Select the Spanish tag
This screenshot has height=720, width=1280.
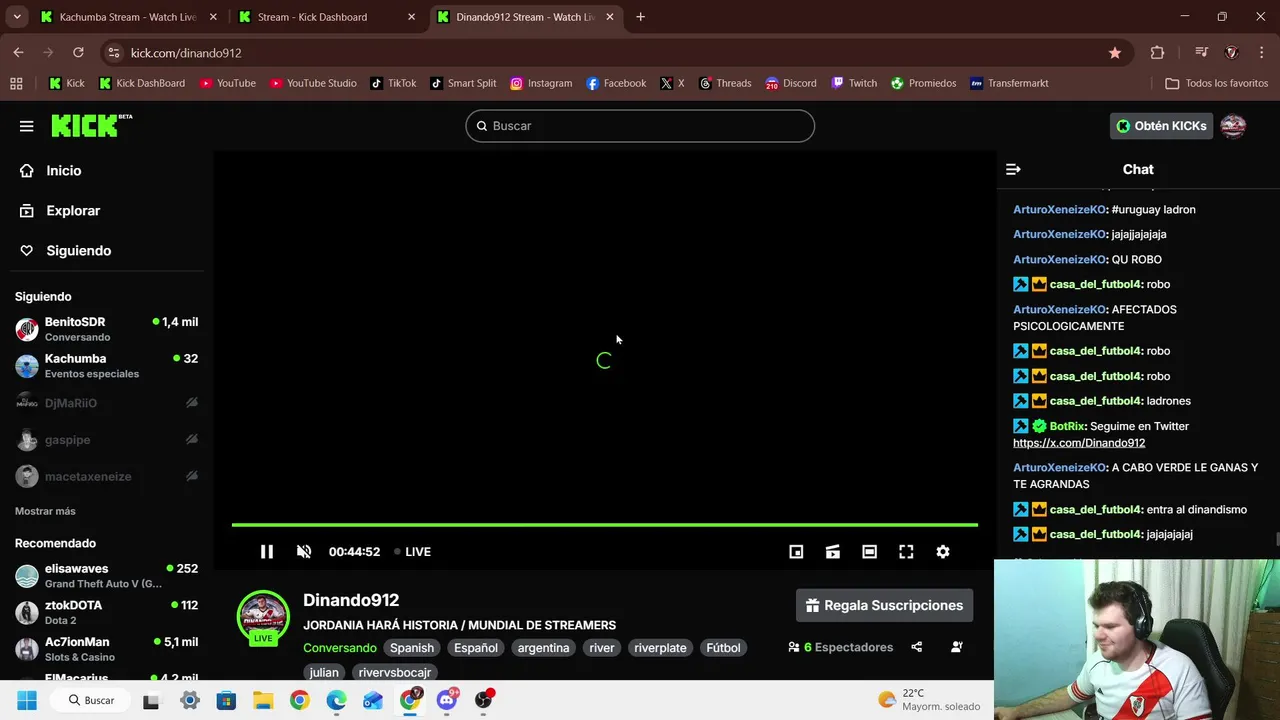pos(412,648)
